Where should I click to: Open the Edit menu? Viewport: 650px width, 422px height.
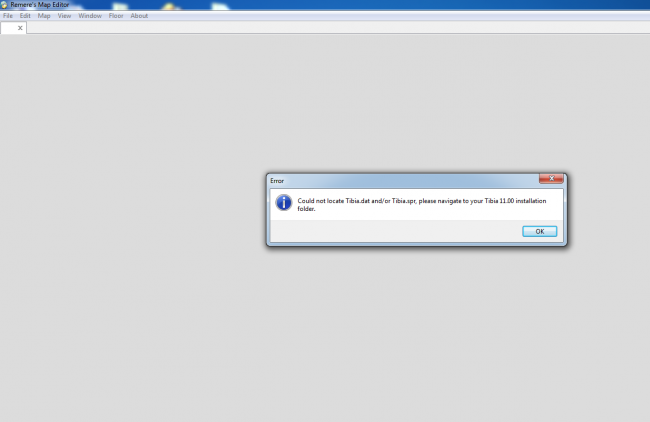point(25,16)
